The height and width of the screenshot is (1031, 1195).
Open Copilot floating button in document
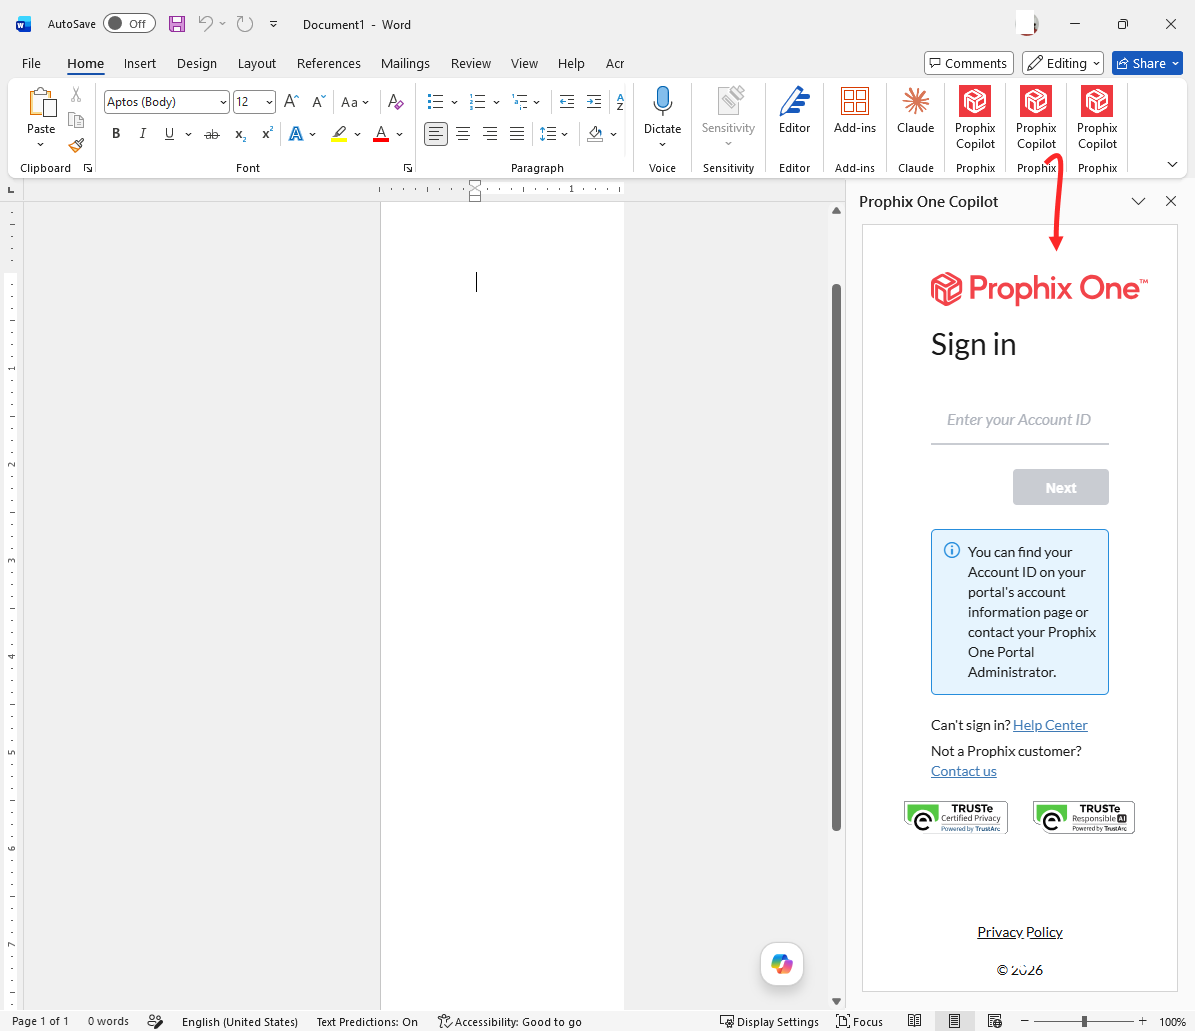coord(782,964)
